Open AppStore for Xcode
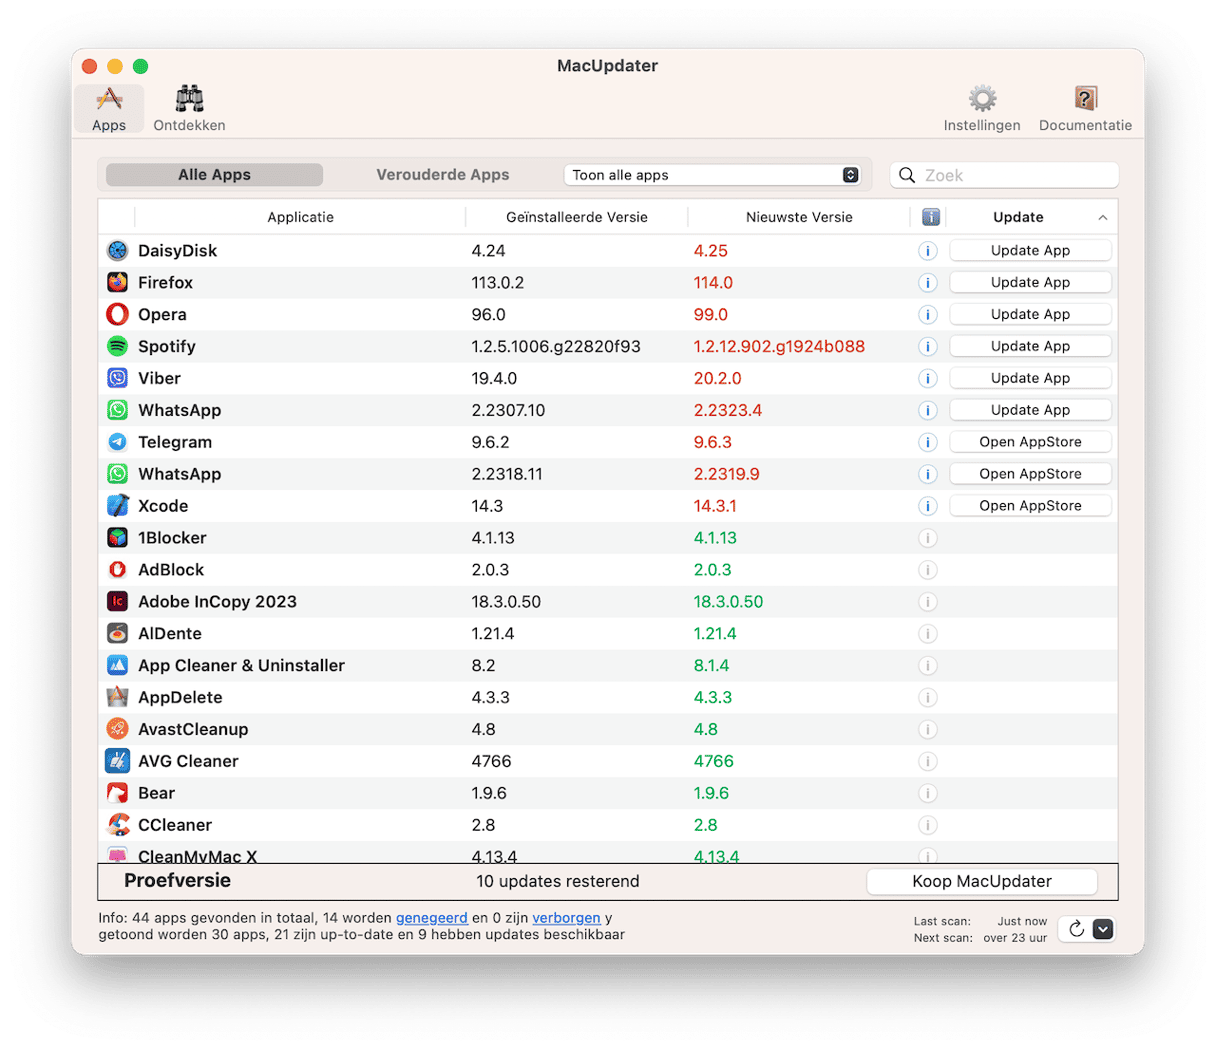This screenshot has width=1216, height=1049. 1030,506
